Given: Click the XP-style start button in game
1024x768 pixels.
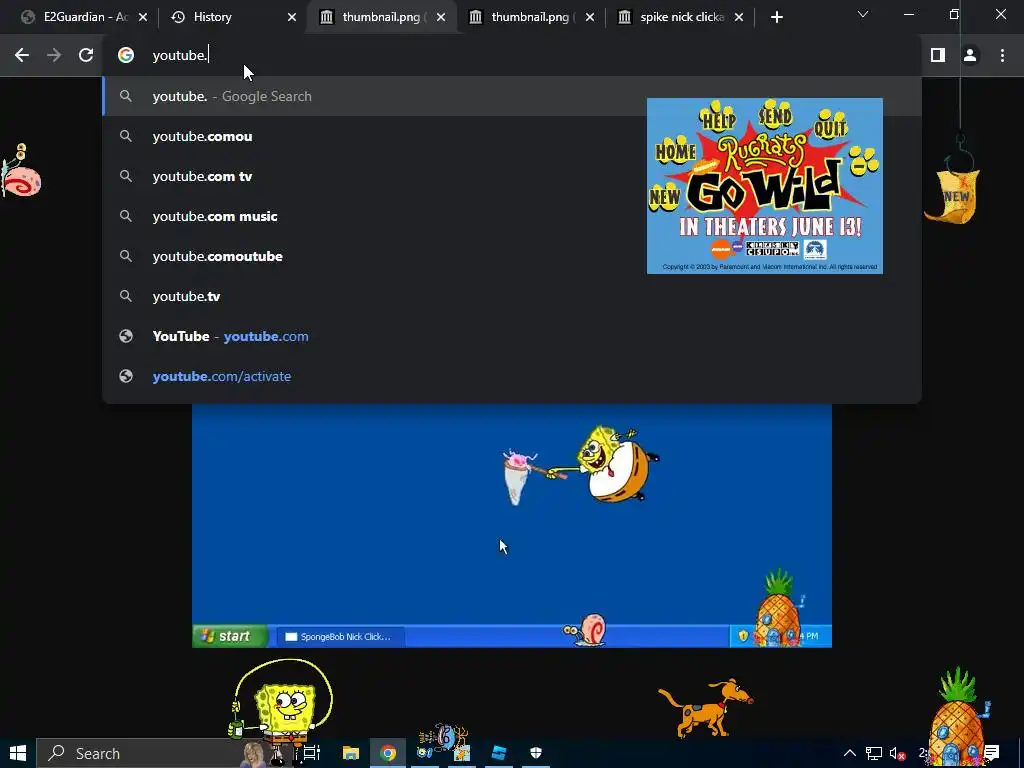Looking at the screenshot, I should [229, 636].
